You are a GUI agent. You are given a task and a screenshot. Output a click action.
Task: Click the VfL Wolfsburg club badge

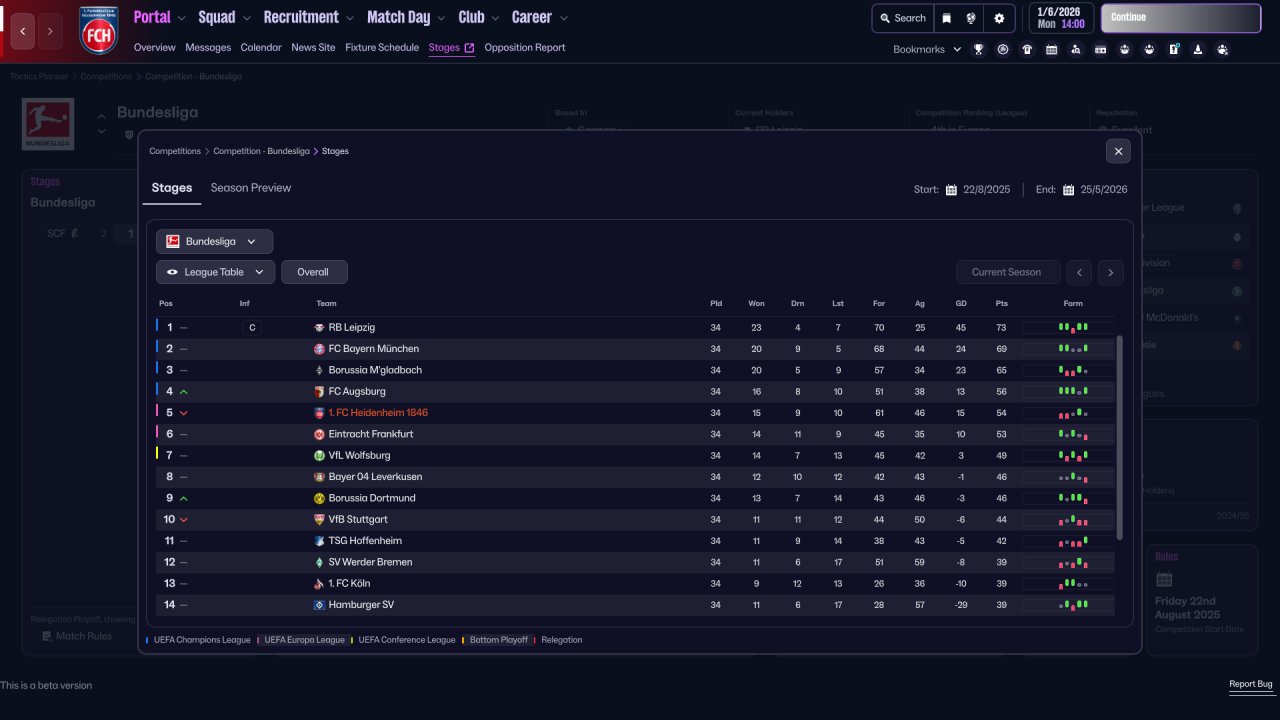(319, 456)
